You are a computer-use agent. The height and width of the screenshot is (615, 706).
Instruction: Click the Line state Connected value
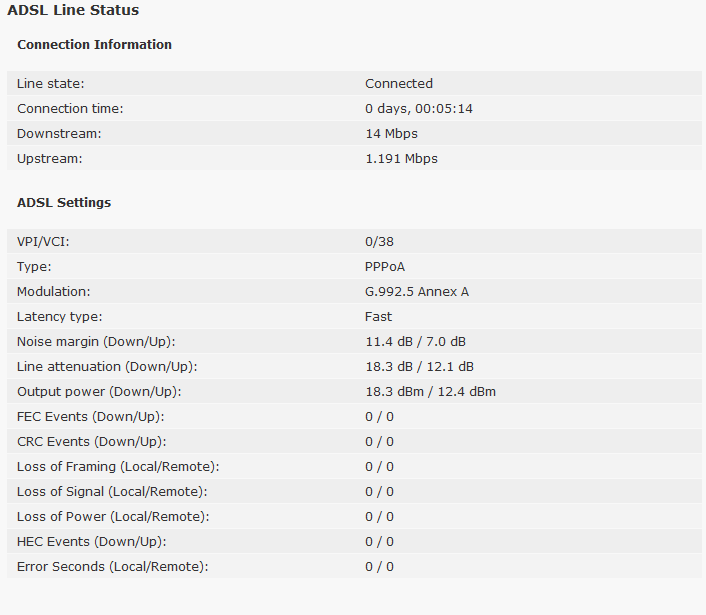click(x=399, y=84)
